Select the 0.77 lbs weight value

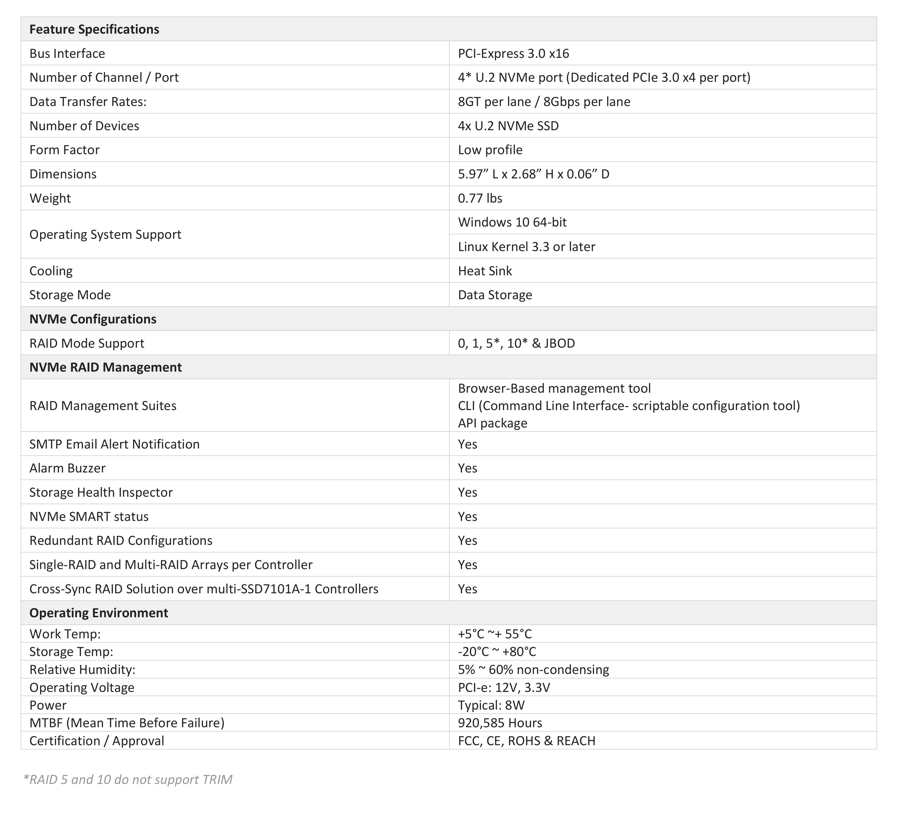coord(480,198)
